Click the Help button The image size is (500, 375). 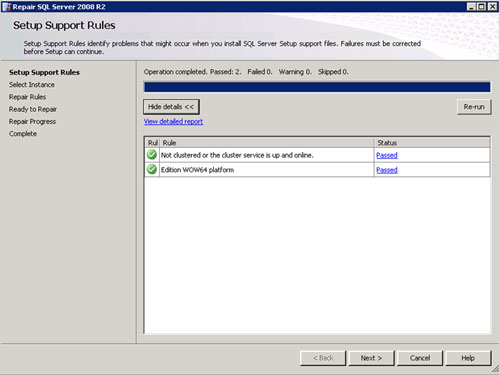tap(468, 358)
